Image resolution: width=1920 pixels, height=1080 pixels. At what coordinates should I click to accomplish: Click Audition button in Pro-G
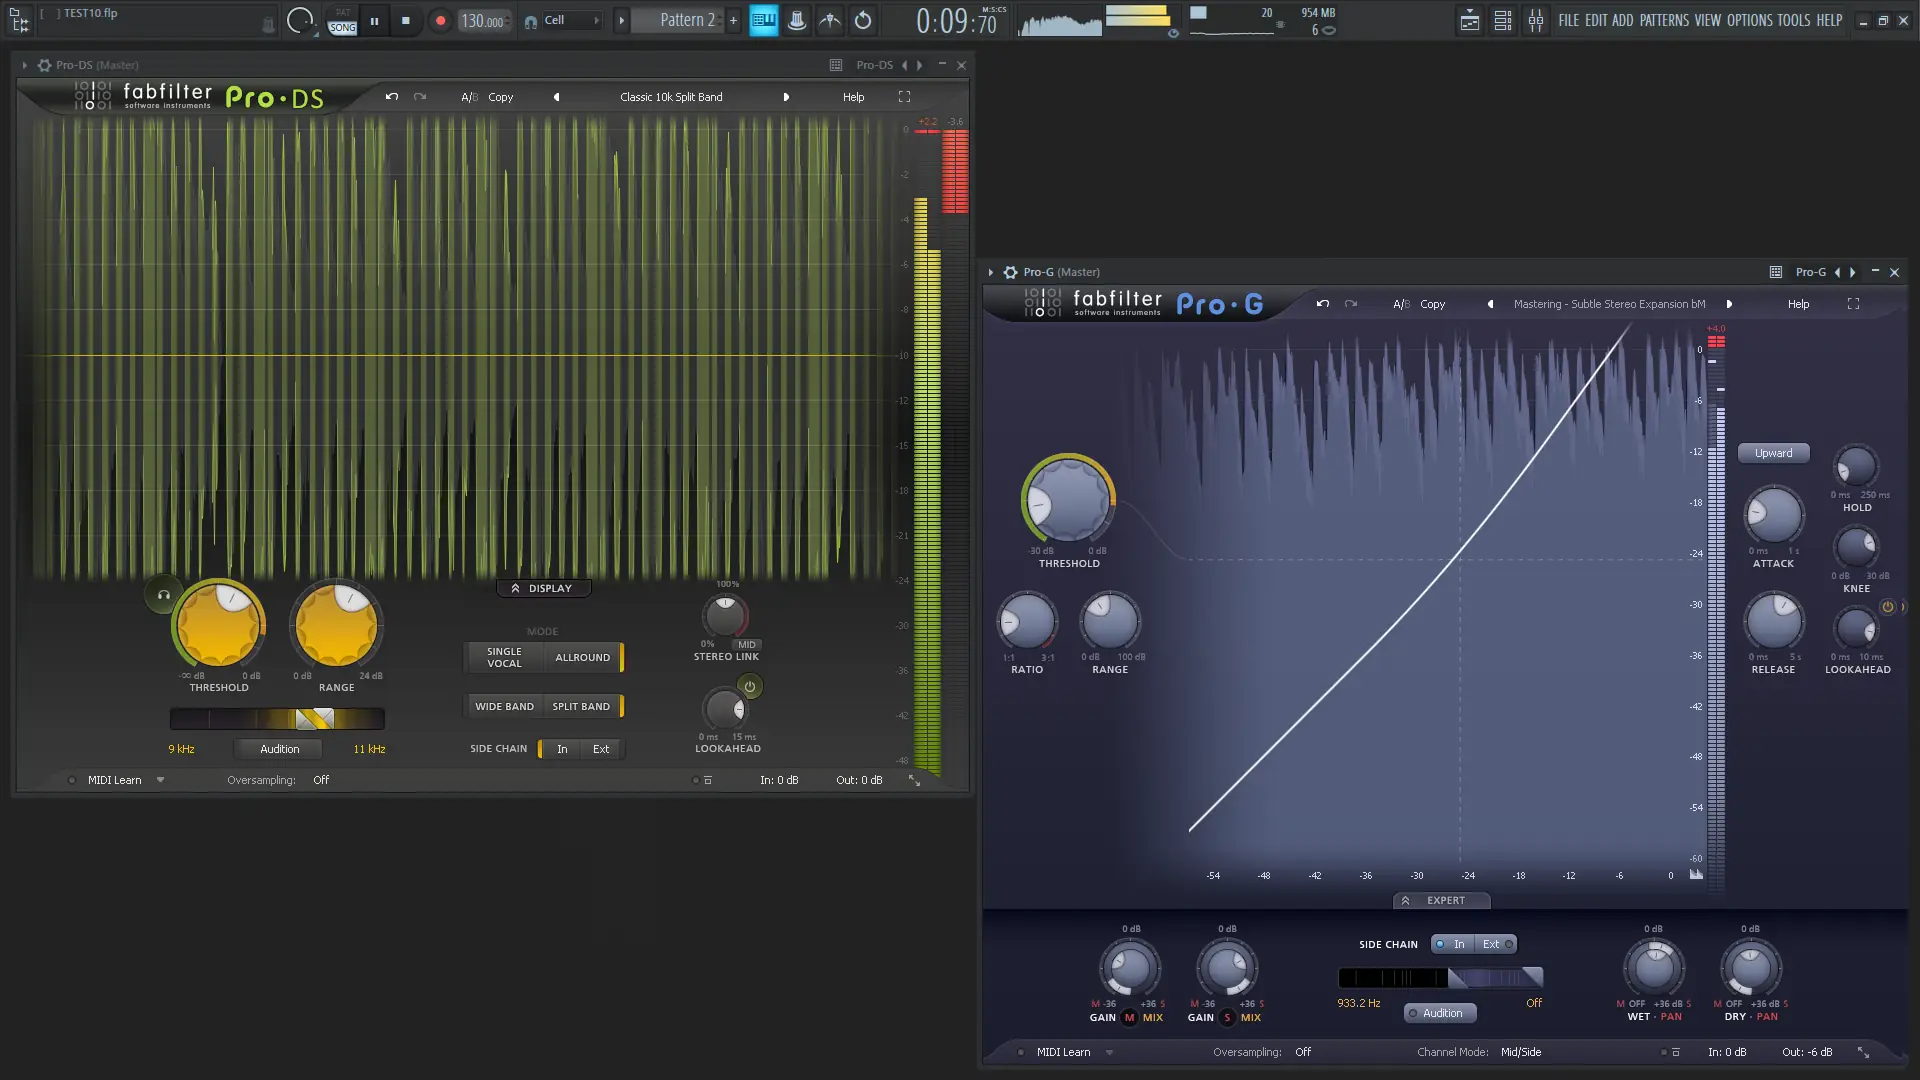1441,1013
